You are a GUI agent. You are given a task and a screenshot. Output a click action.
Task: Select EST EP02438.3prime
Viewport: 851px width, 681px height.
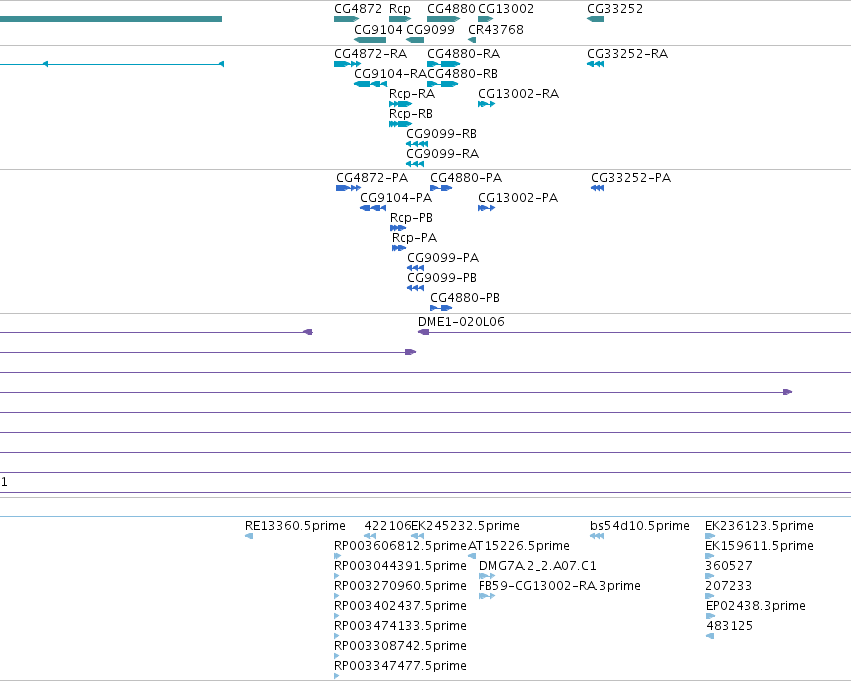(x=756, y=606)
